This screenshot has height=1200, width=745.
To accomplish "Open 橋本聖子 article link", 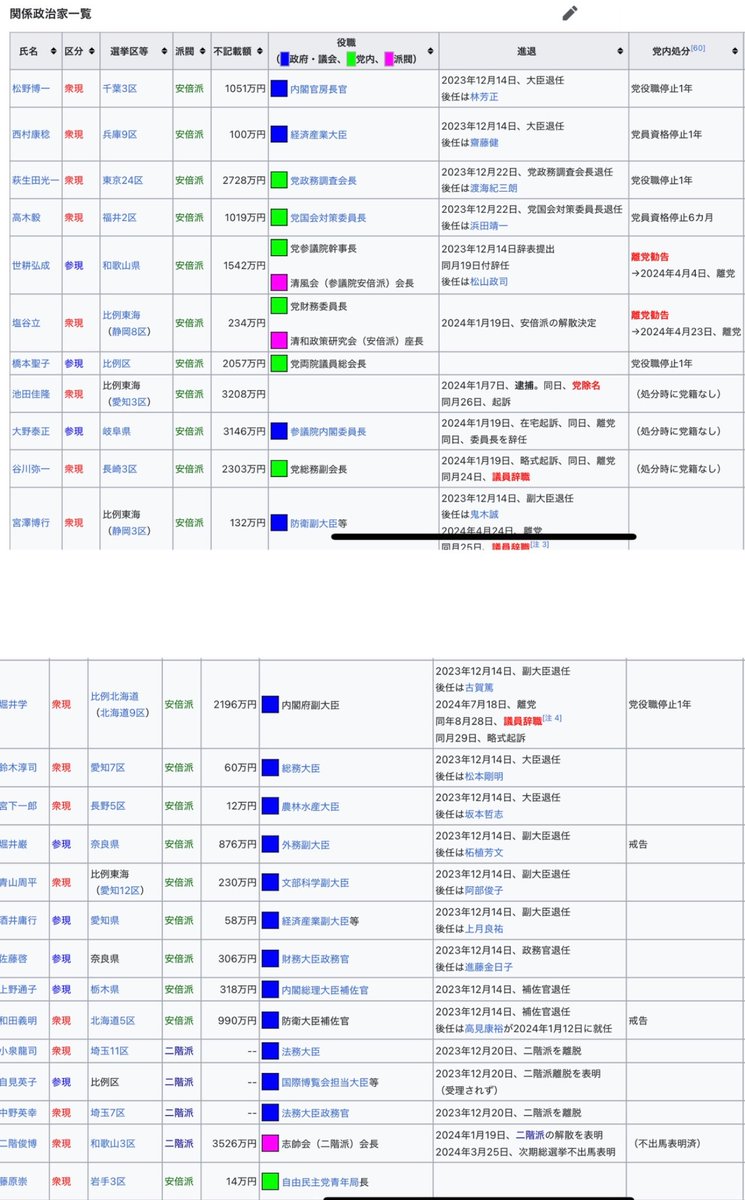I will tap(33, 364).
